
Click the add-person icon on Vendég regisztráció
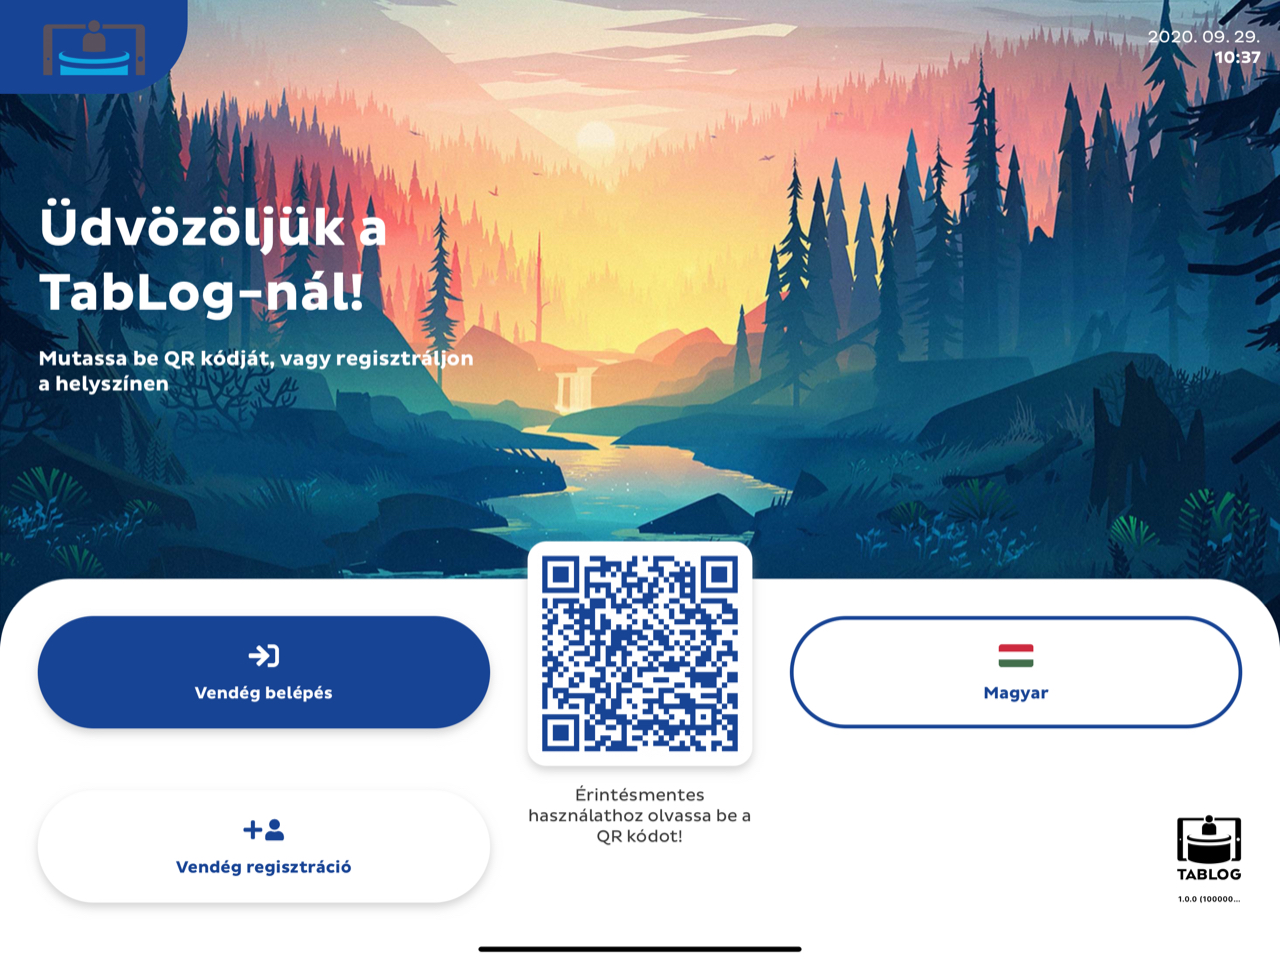[264, 829]
